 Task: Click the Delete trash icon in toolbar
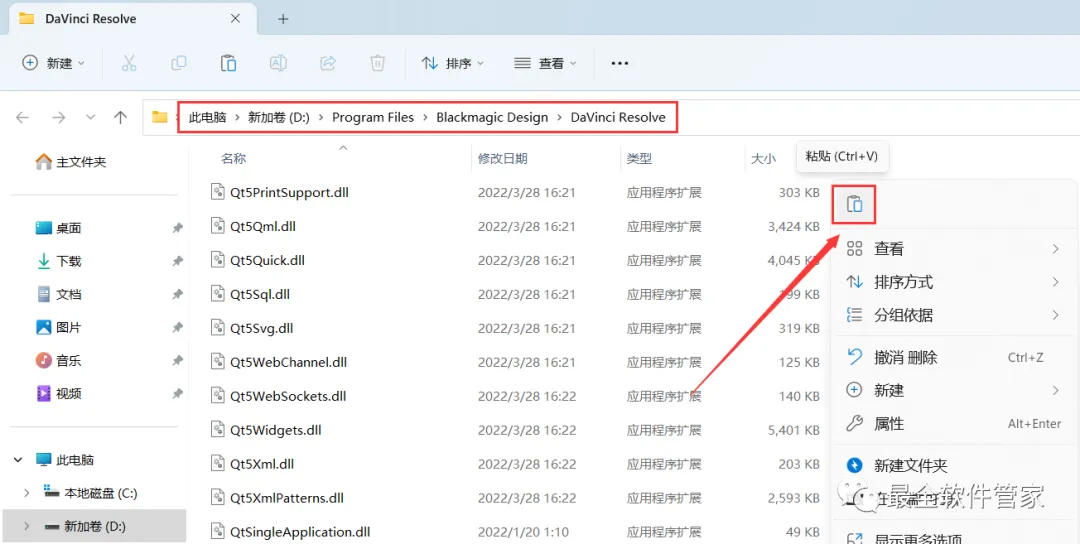coord(377,63)
